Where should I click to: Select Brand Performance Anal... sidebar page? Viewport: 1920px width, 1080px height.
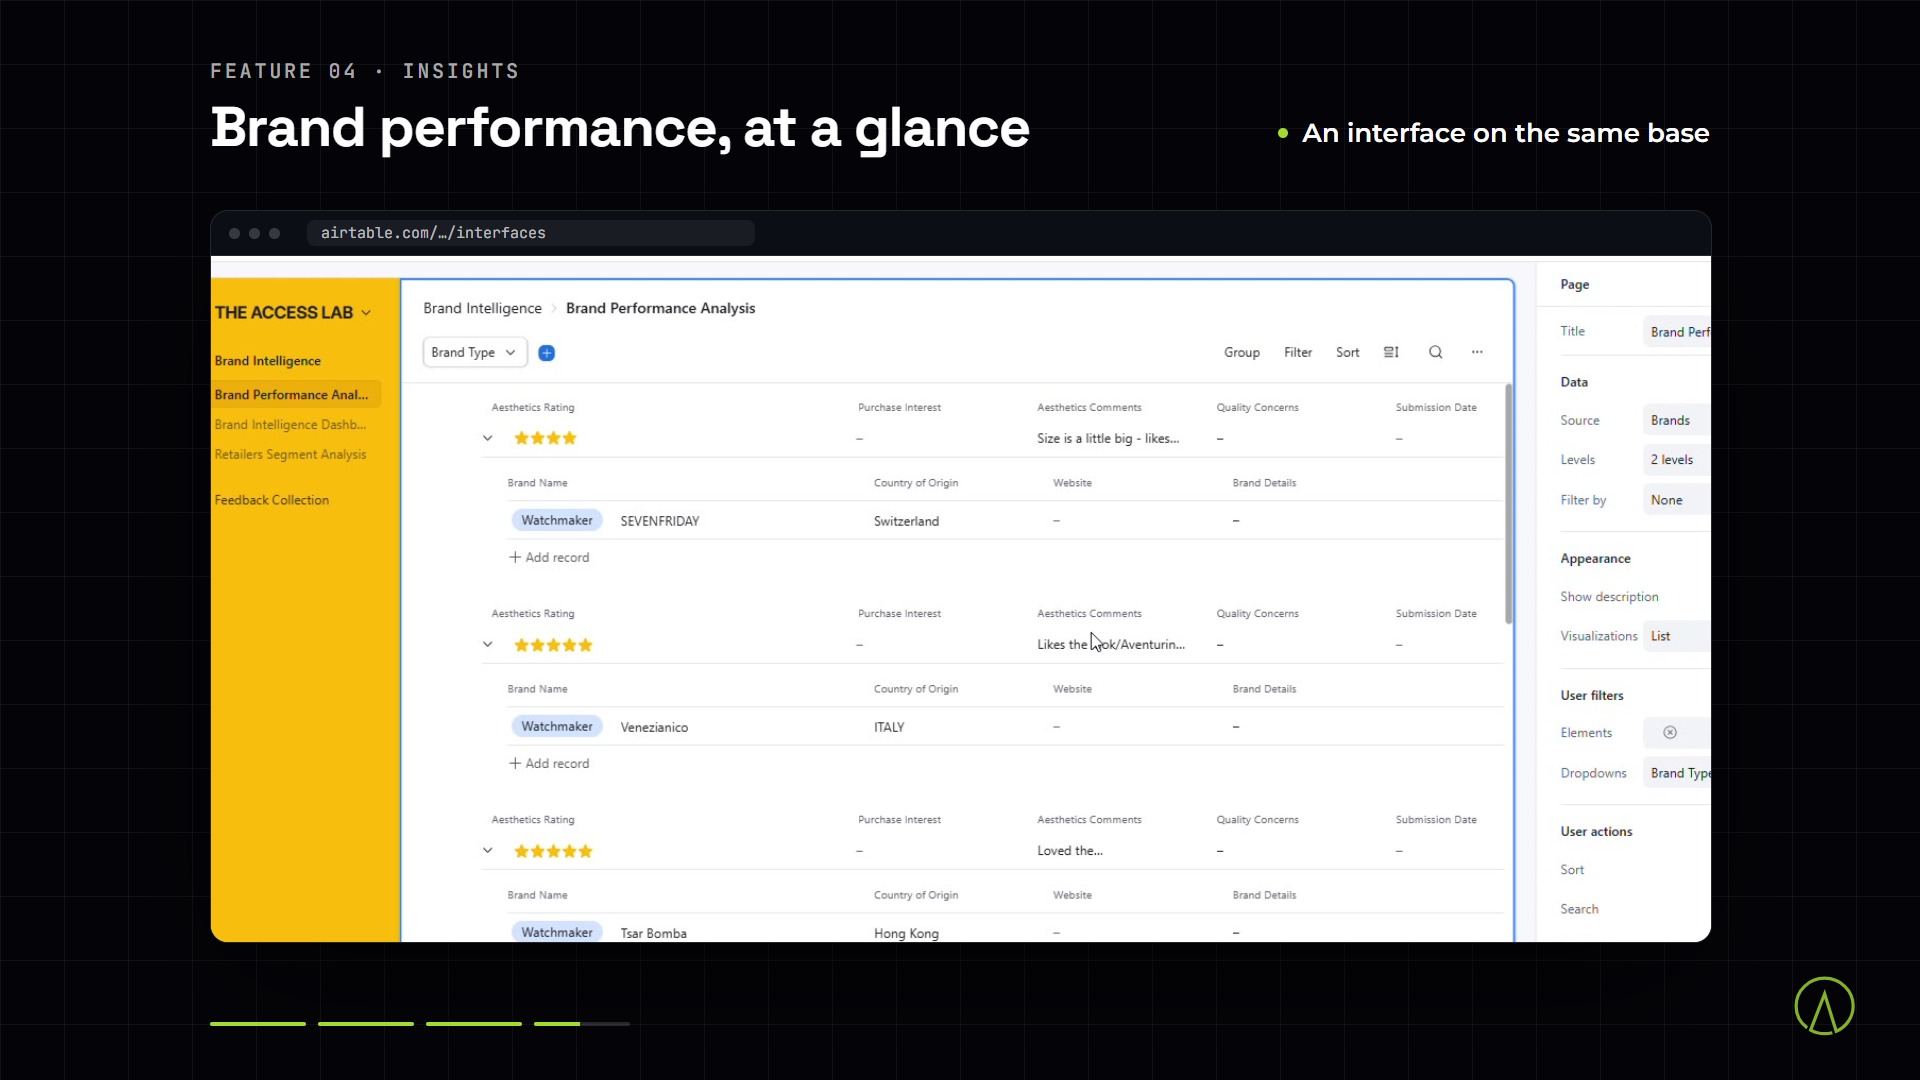[296, 395]
